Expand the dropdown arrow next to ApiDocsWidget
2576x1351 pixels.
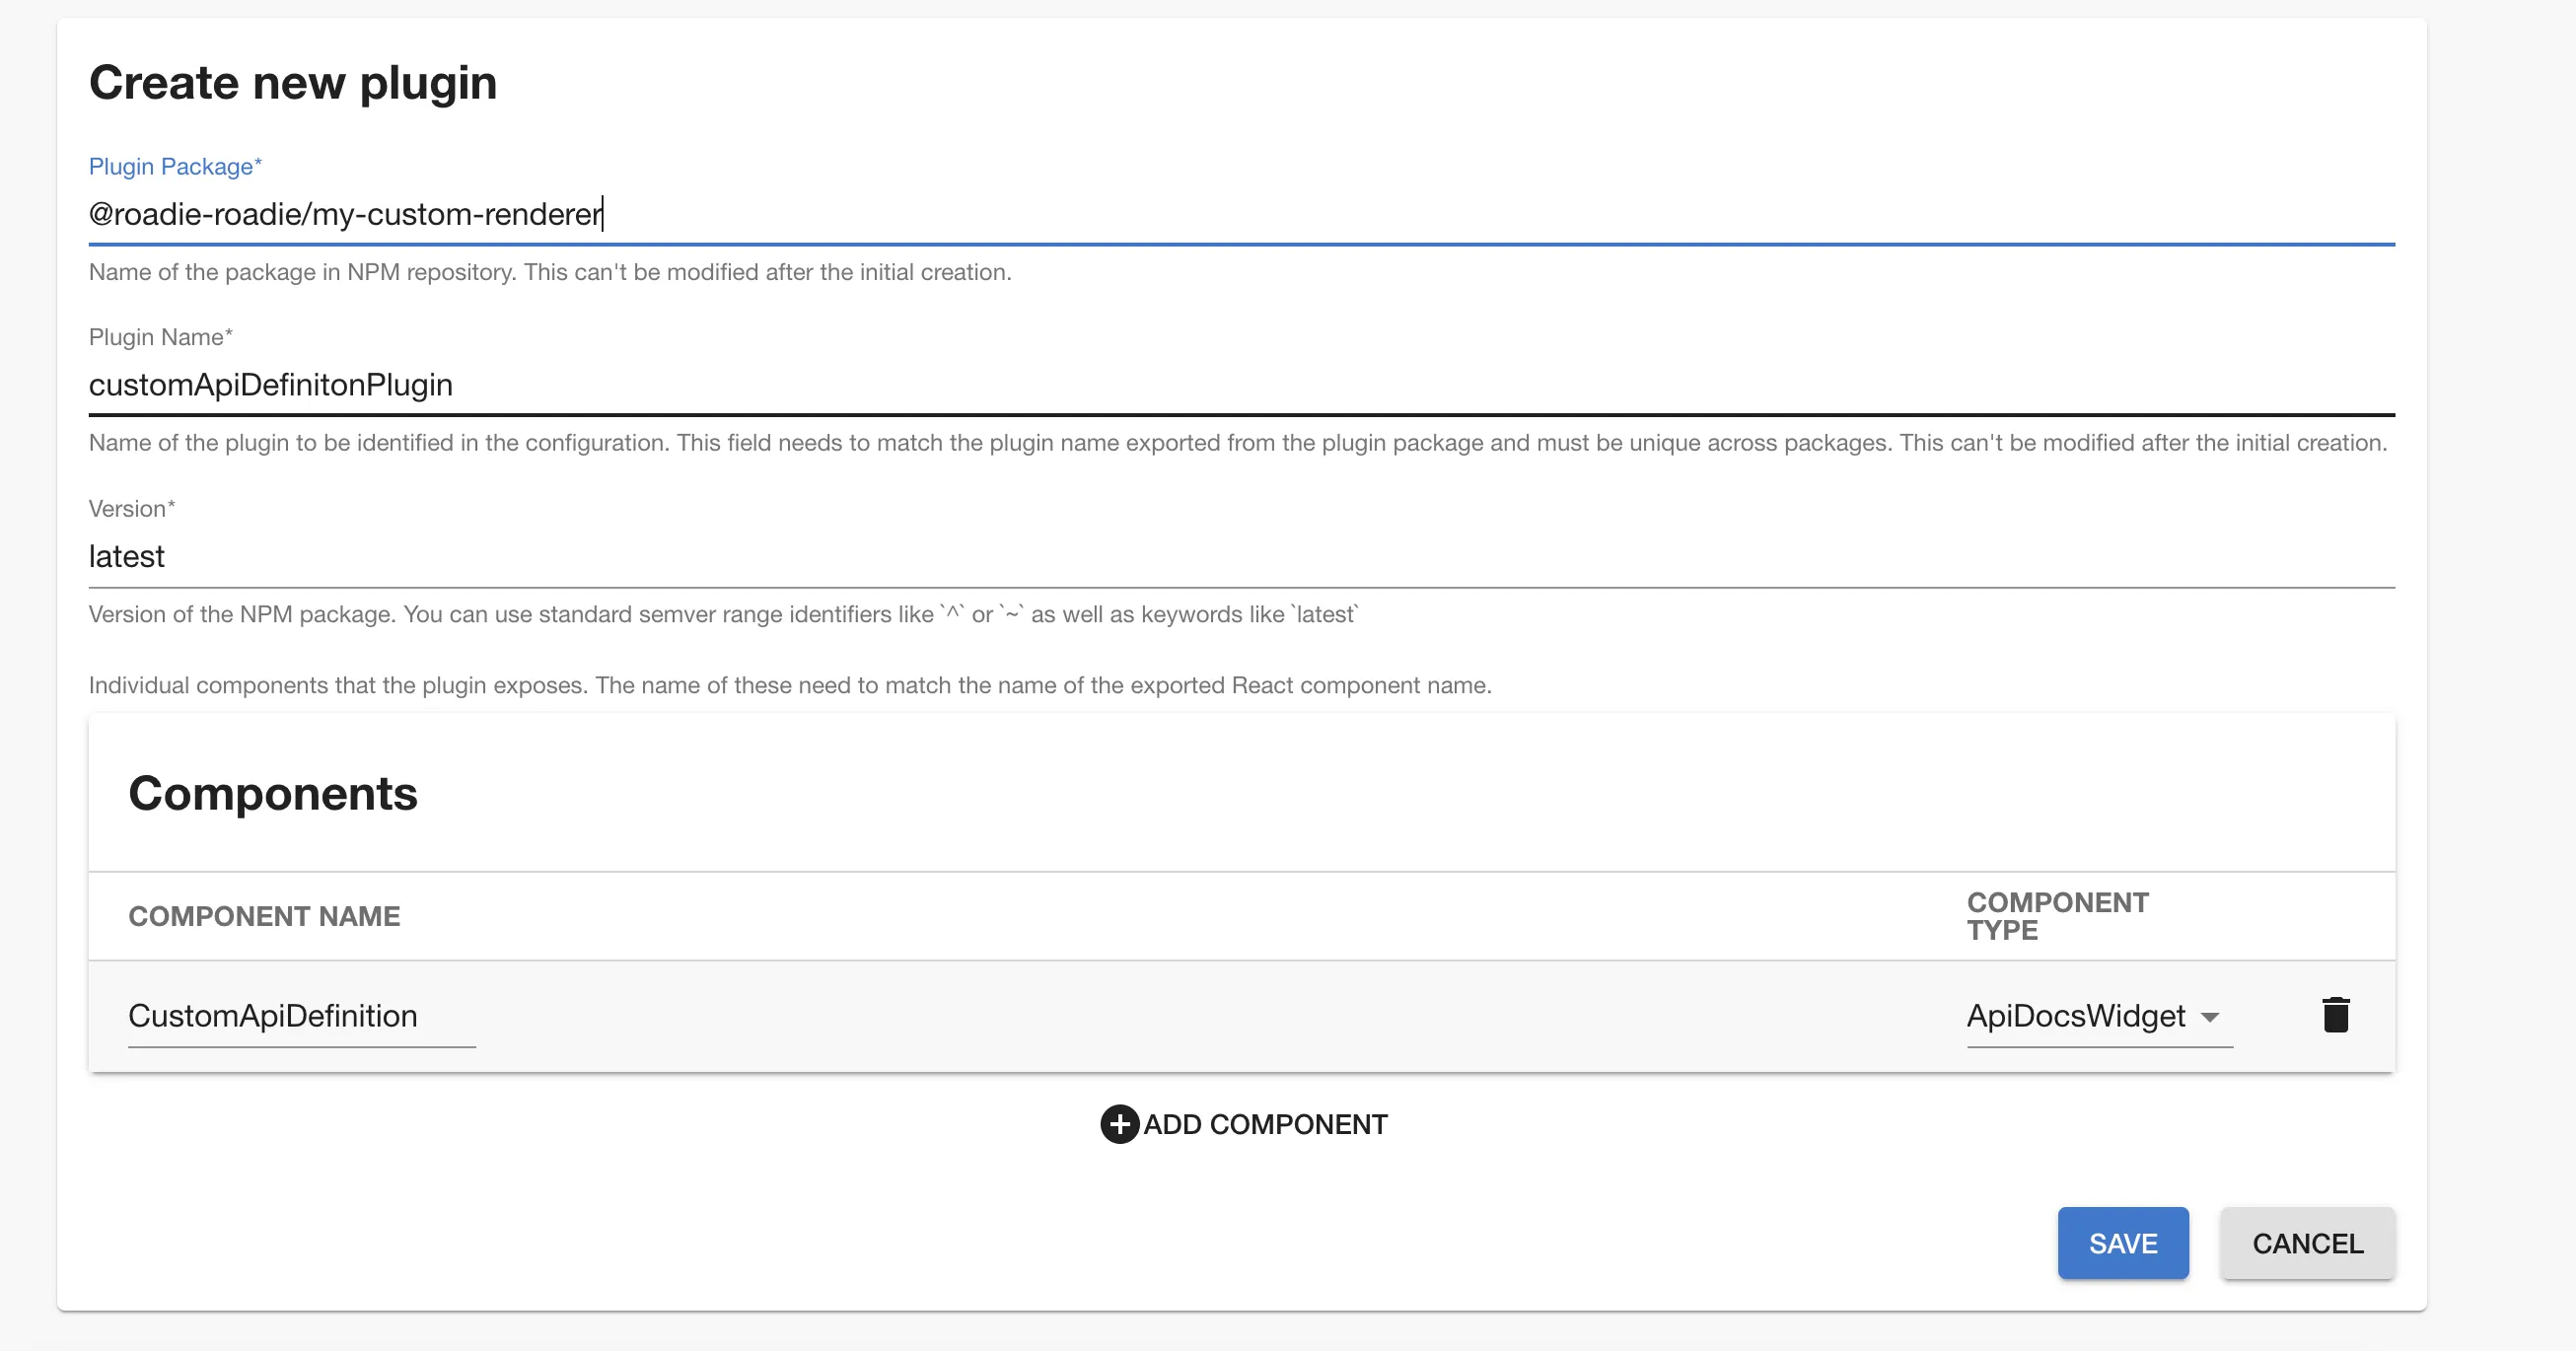pos(2212,1018)
